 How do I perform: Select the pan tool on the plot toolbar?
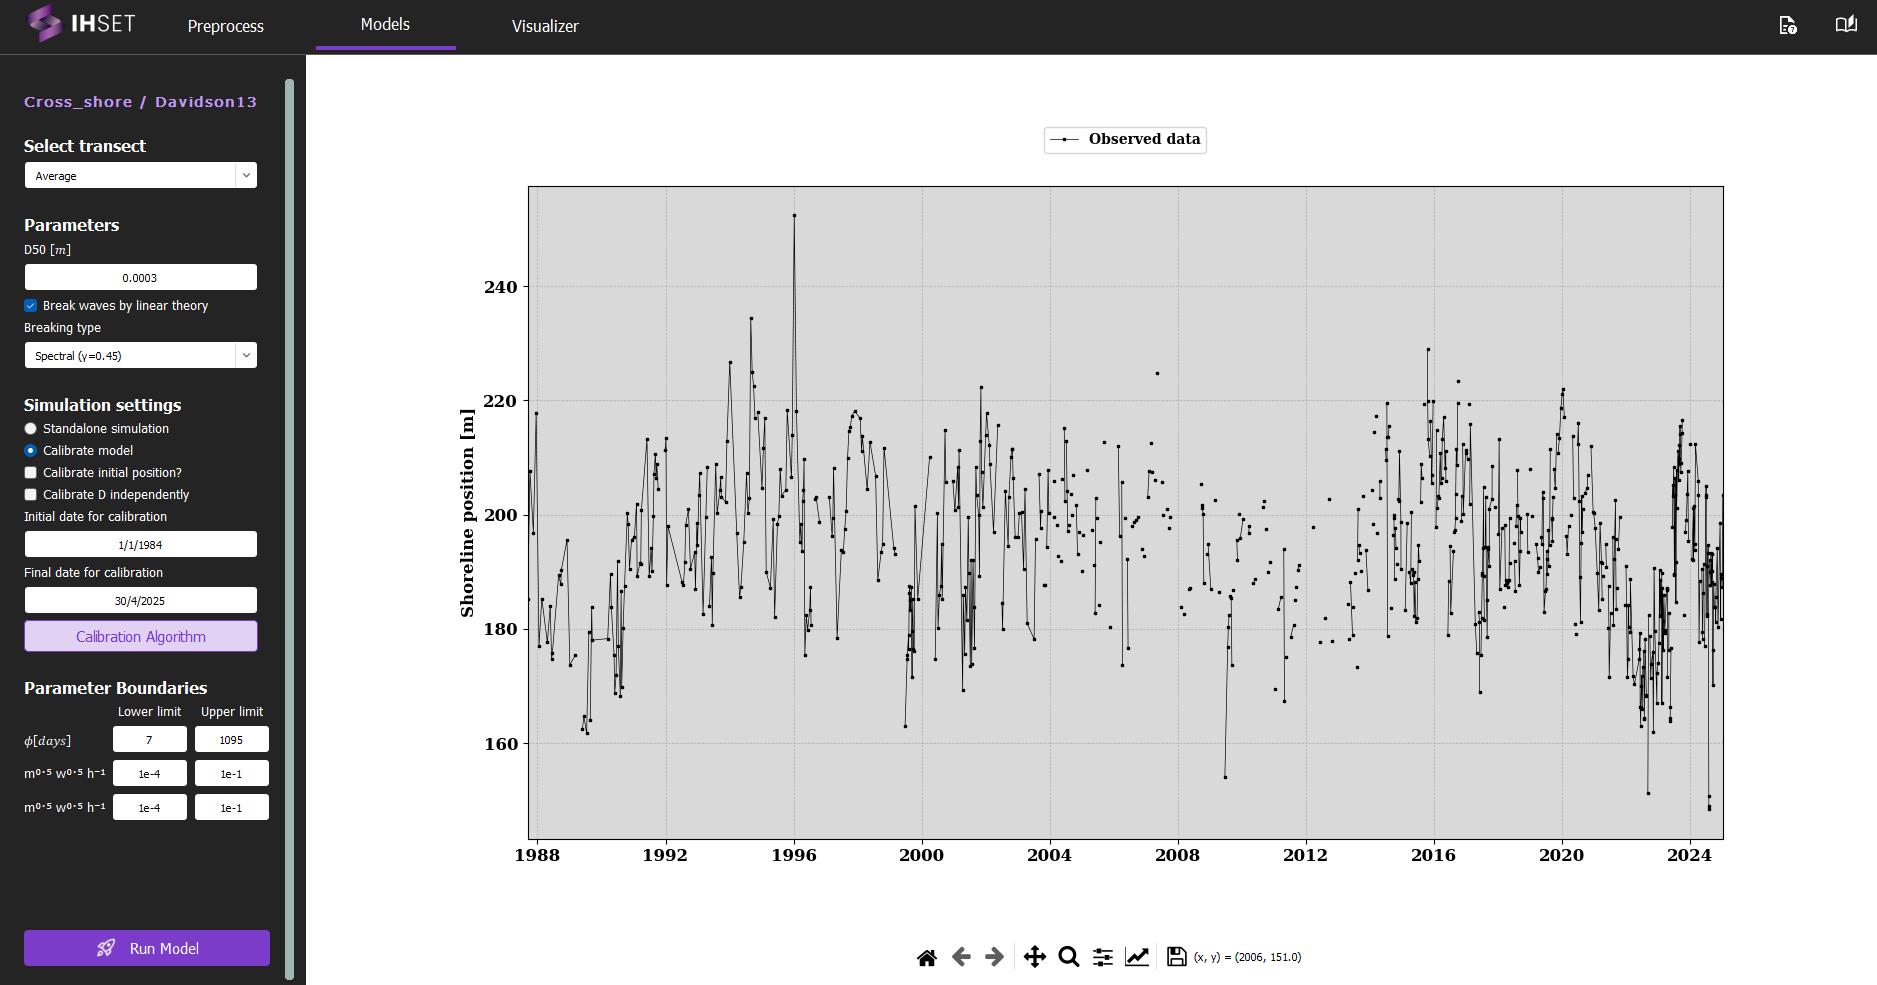(x=1035, y=956)
